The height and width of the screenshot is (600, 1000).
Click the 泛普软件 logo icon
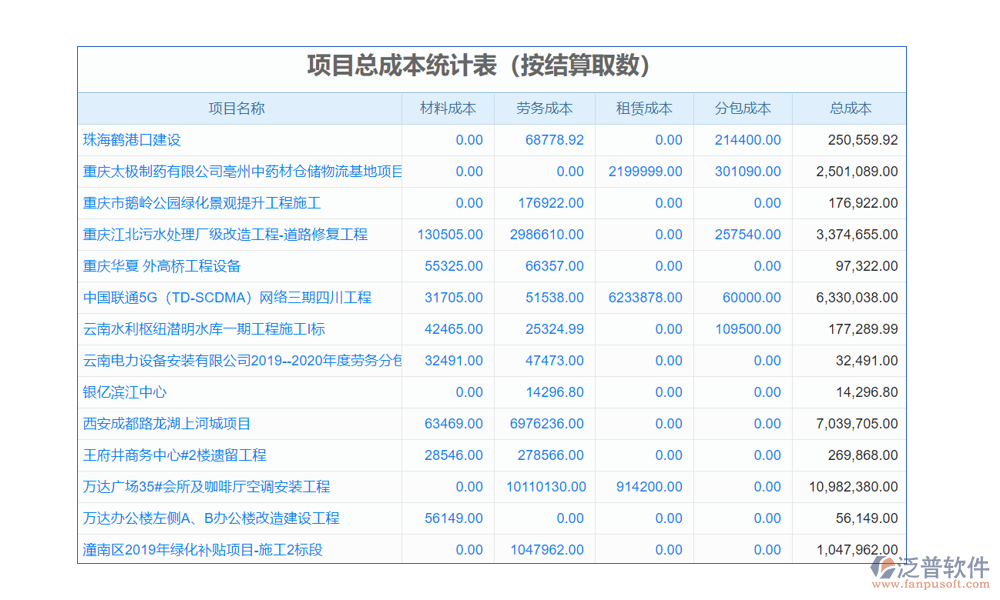coord(885,568)
